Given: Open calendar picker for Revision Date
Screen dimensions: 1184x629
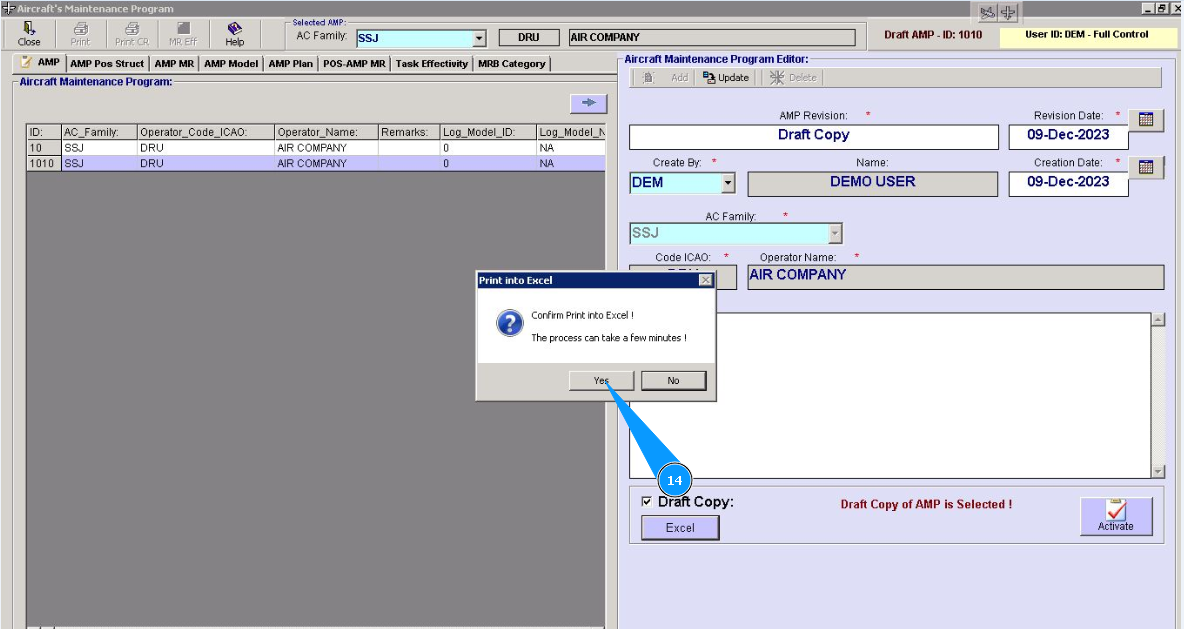Looking at the screenshot, I should tap(1145, 119).
